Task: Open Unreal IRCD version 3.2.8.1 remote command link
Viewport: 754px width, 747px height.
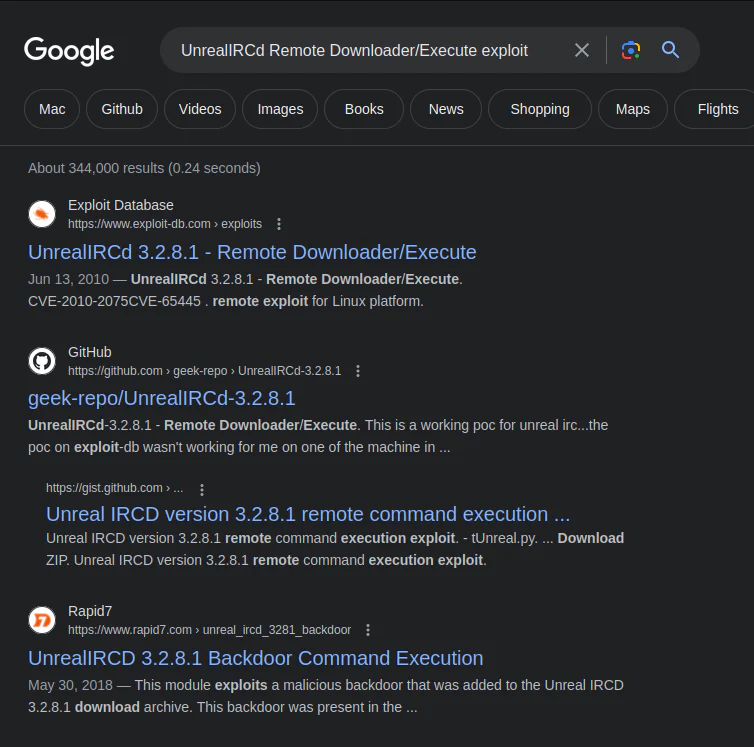Action: point(308,514)
